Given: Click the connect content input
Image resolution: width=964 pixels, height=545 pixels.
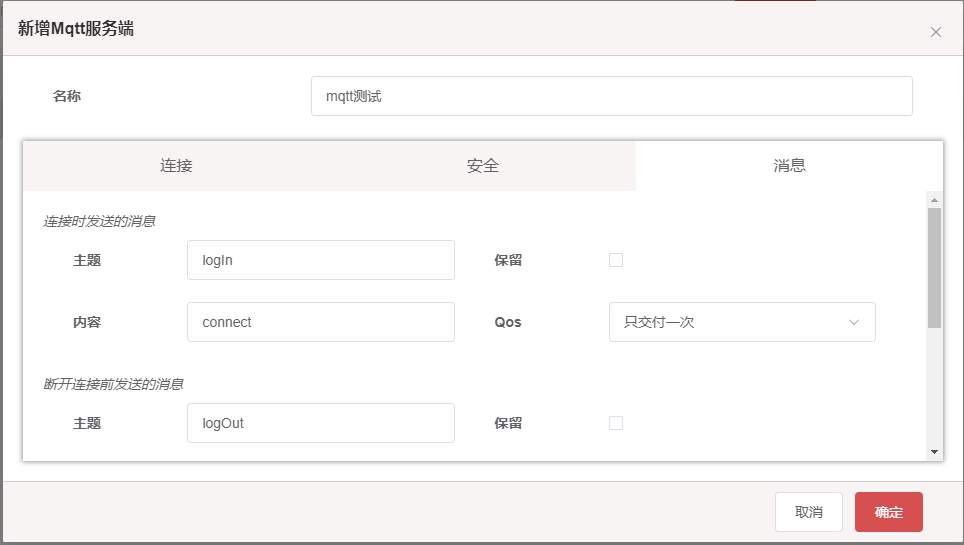Looking at the screenshot, I should [321, 322].
